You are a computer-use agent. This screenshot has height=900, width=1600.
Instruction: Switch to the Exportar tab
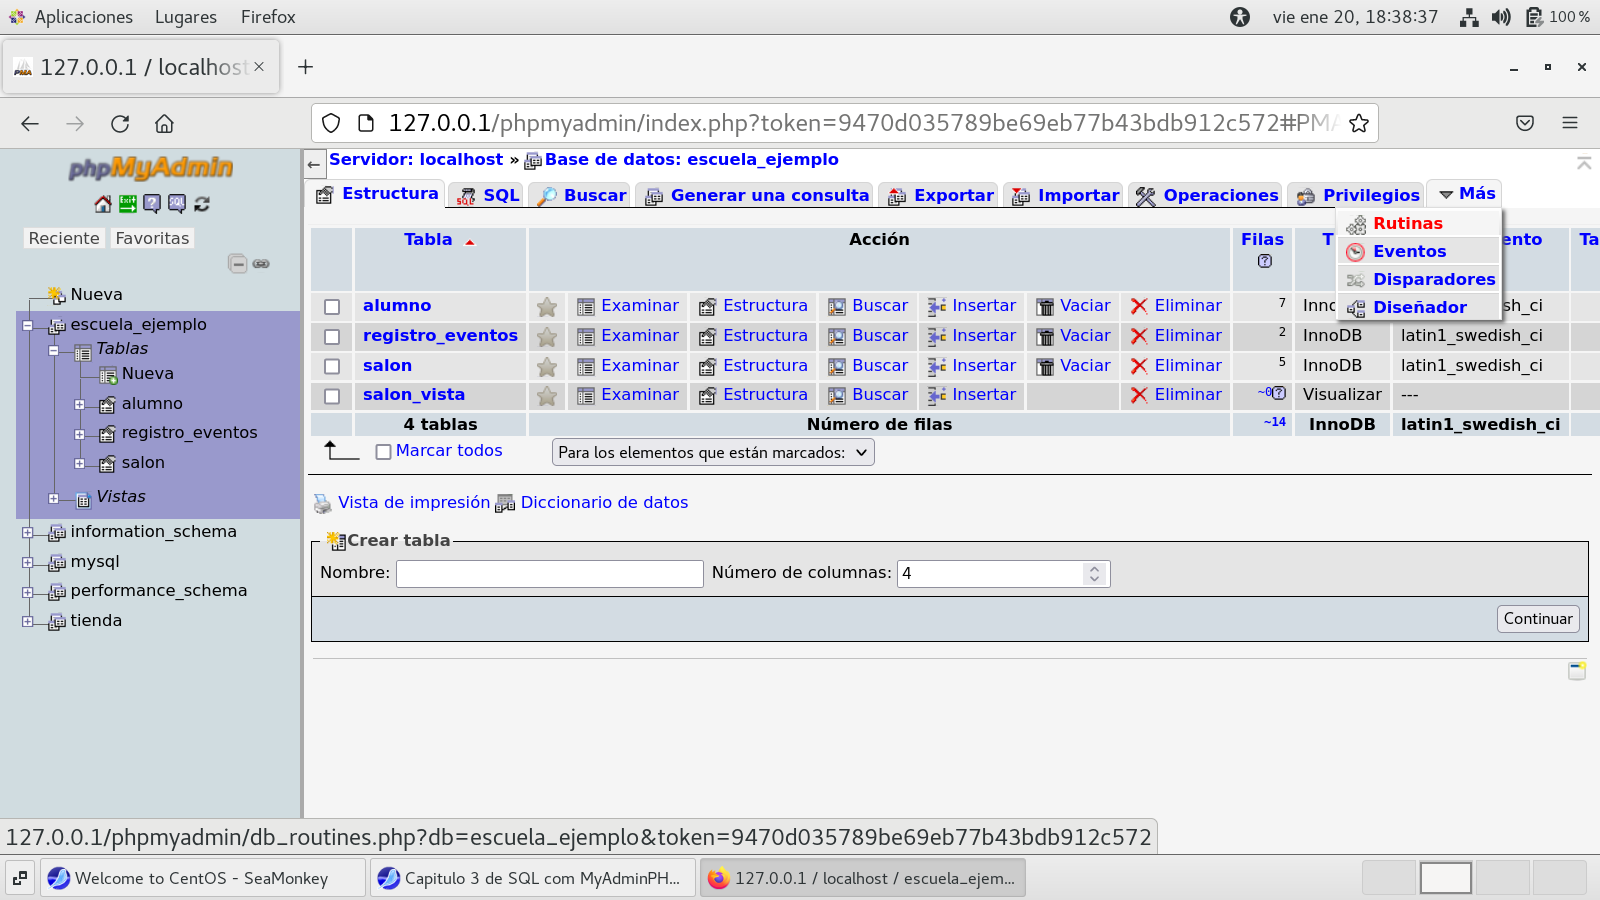(941, 196)
